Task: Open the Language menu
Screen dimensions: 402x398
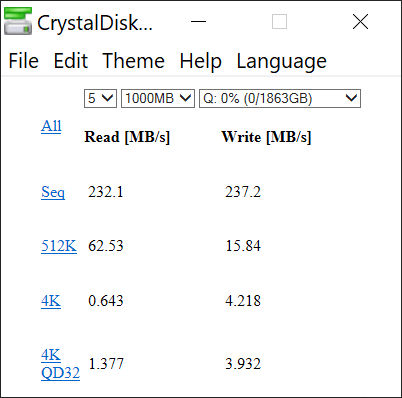Action: [x=282, y=62]
